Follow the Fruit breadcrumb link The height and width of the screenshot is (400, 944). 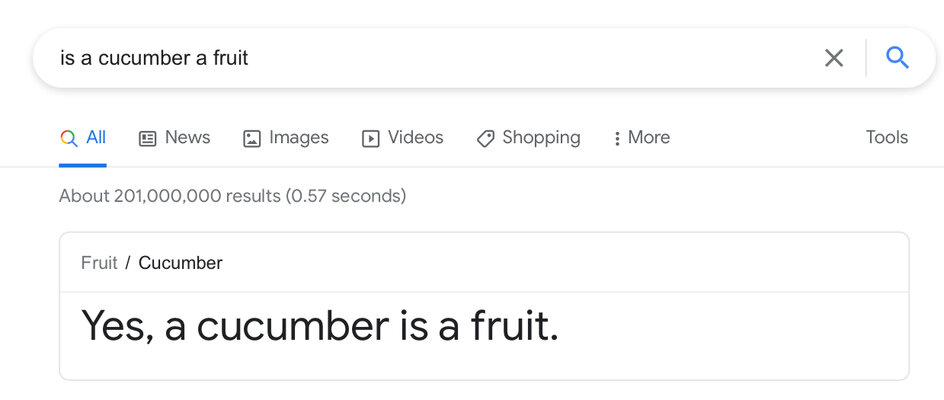(x=99, y=263)
